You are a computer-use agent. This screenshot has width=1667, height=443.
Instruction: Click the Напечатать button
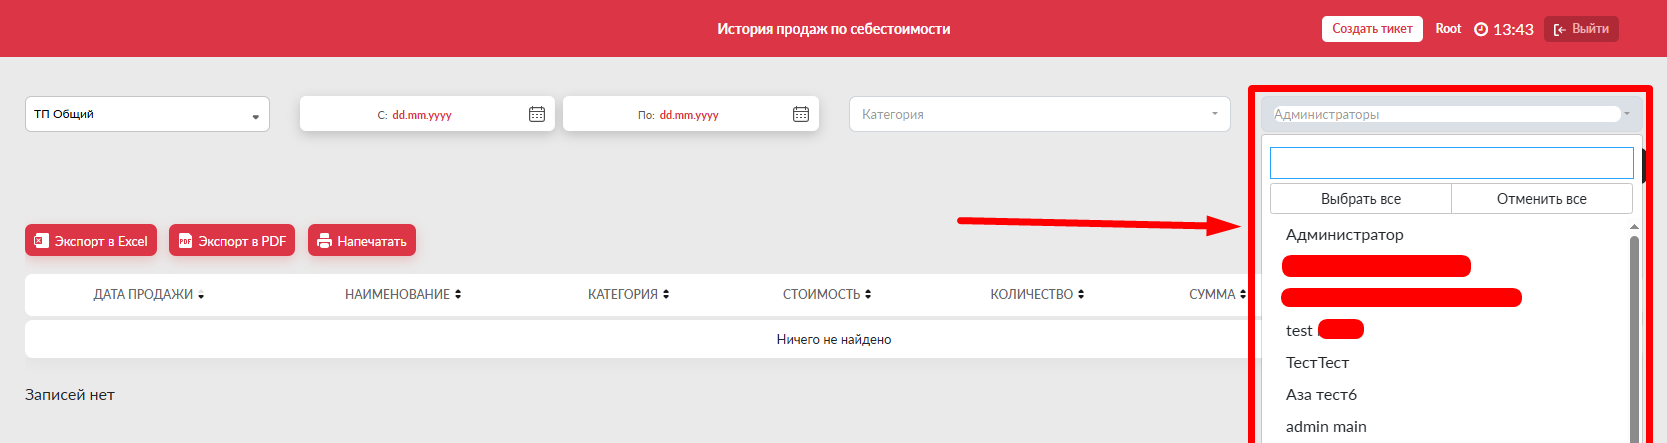coord(362,241)
